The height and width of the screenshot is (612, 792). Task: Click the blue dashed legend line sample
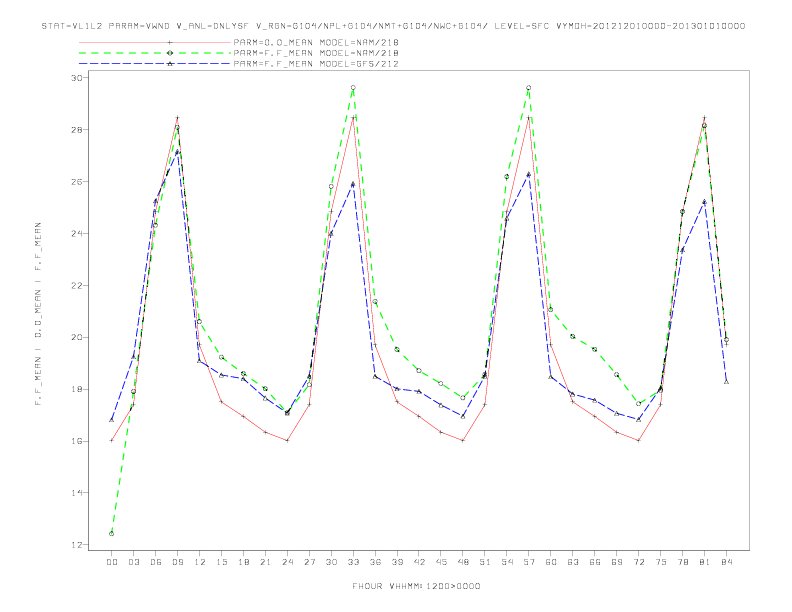(x=155, y=64)
